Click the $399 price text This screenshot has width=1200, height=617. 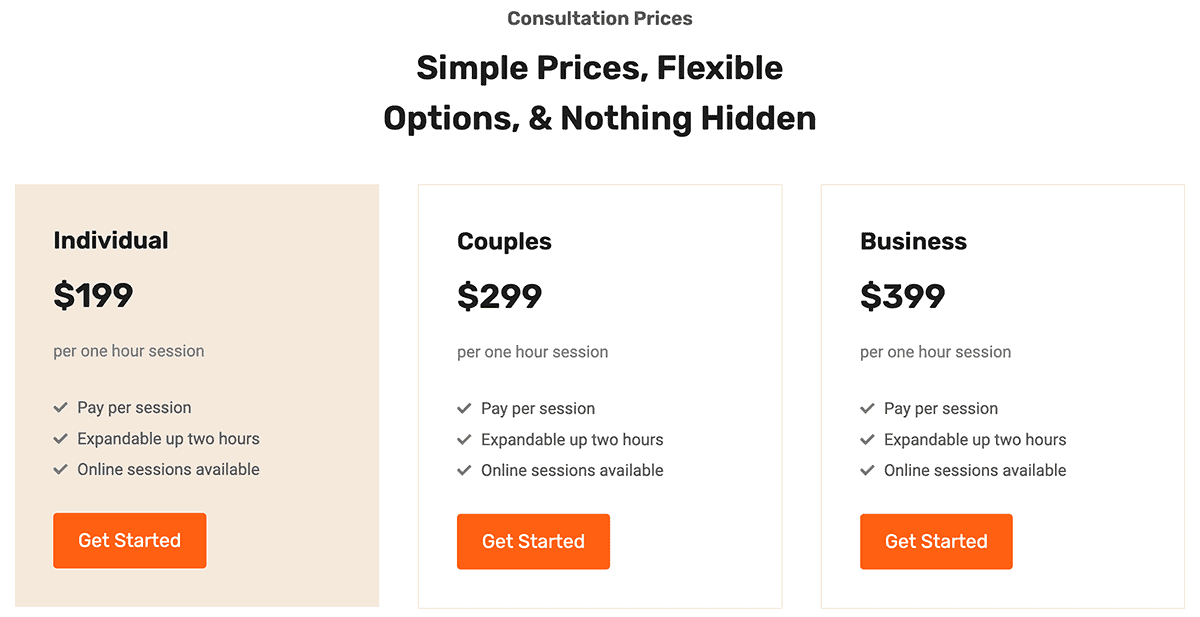(902, 297)
